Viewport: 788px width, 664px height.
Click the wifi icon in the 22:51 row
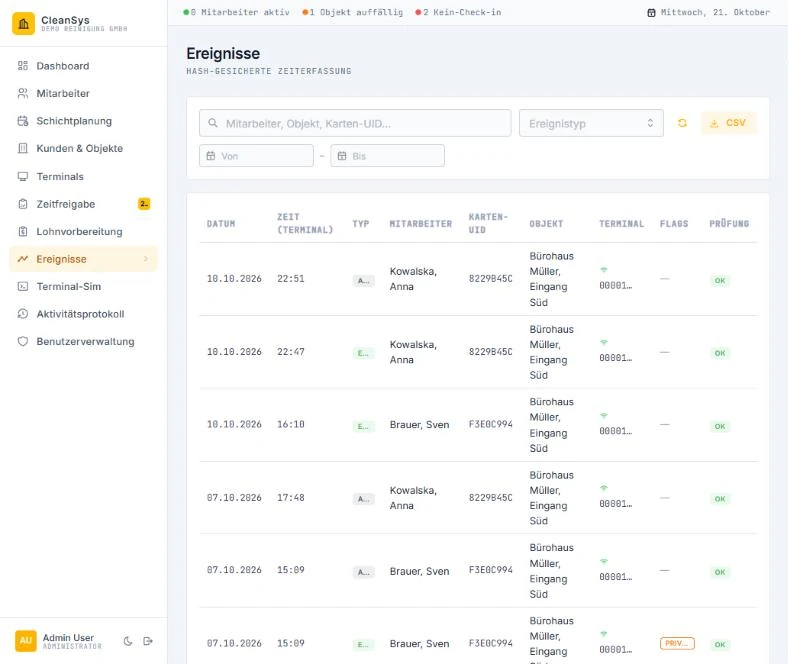coord(604,270)
